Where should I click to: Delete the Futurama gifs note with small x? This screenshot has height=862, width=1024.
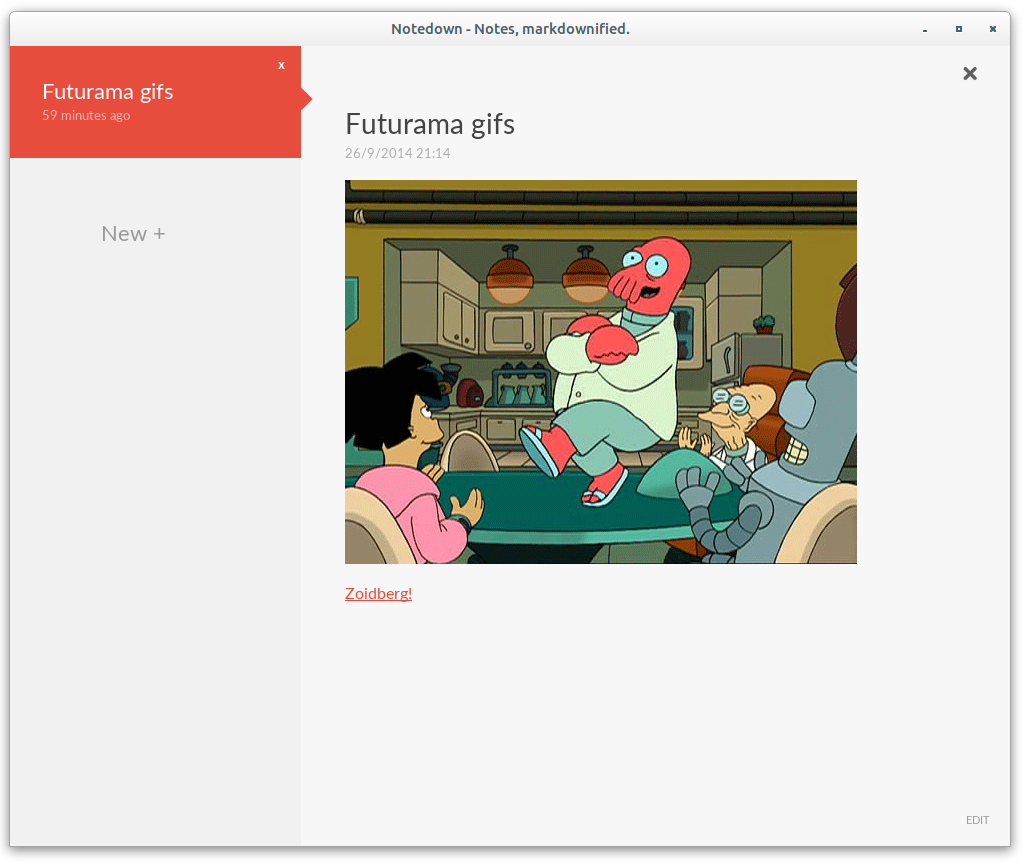281,65
